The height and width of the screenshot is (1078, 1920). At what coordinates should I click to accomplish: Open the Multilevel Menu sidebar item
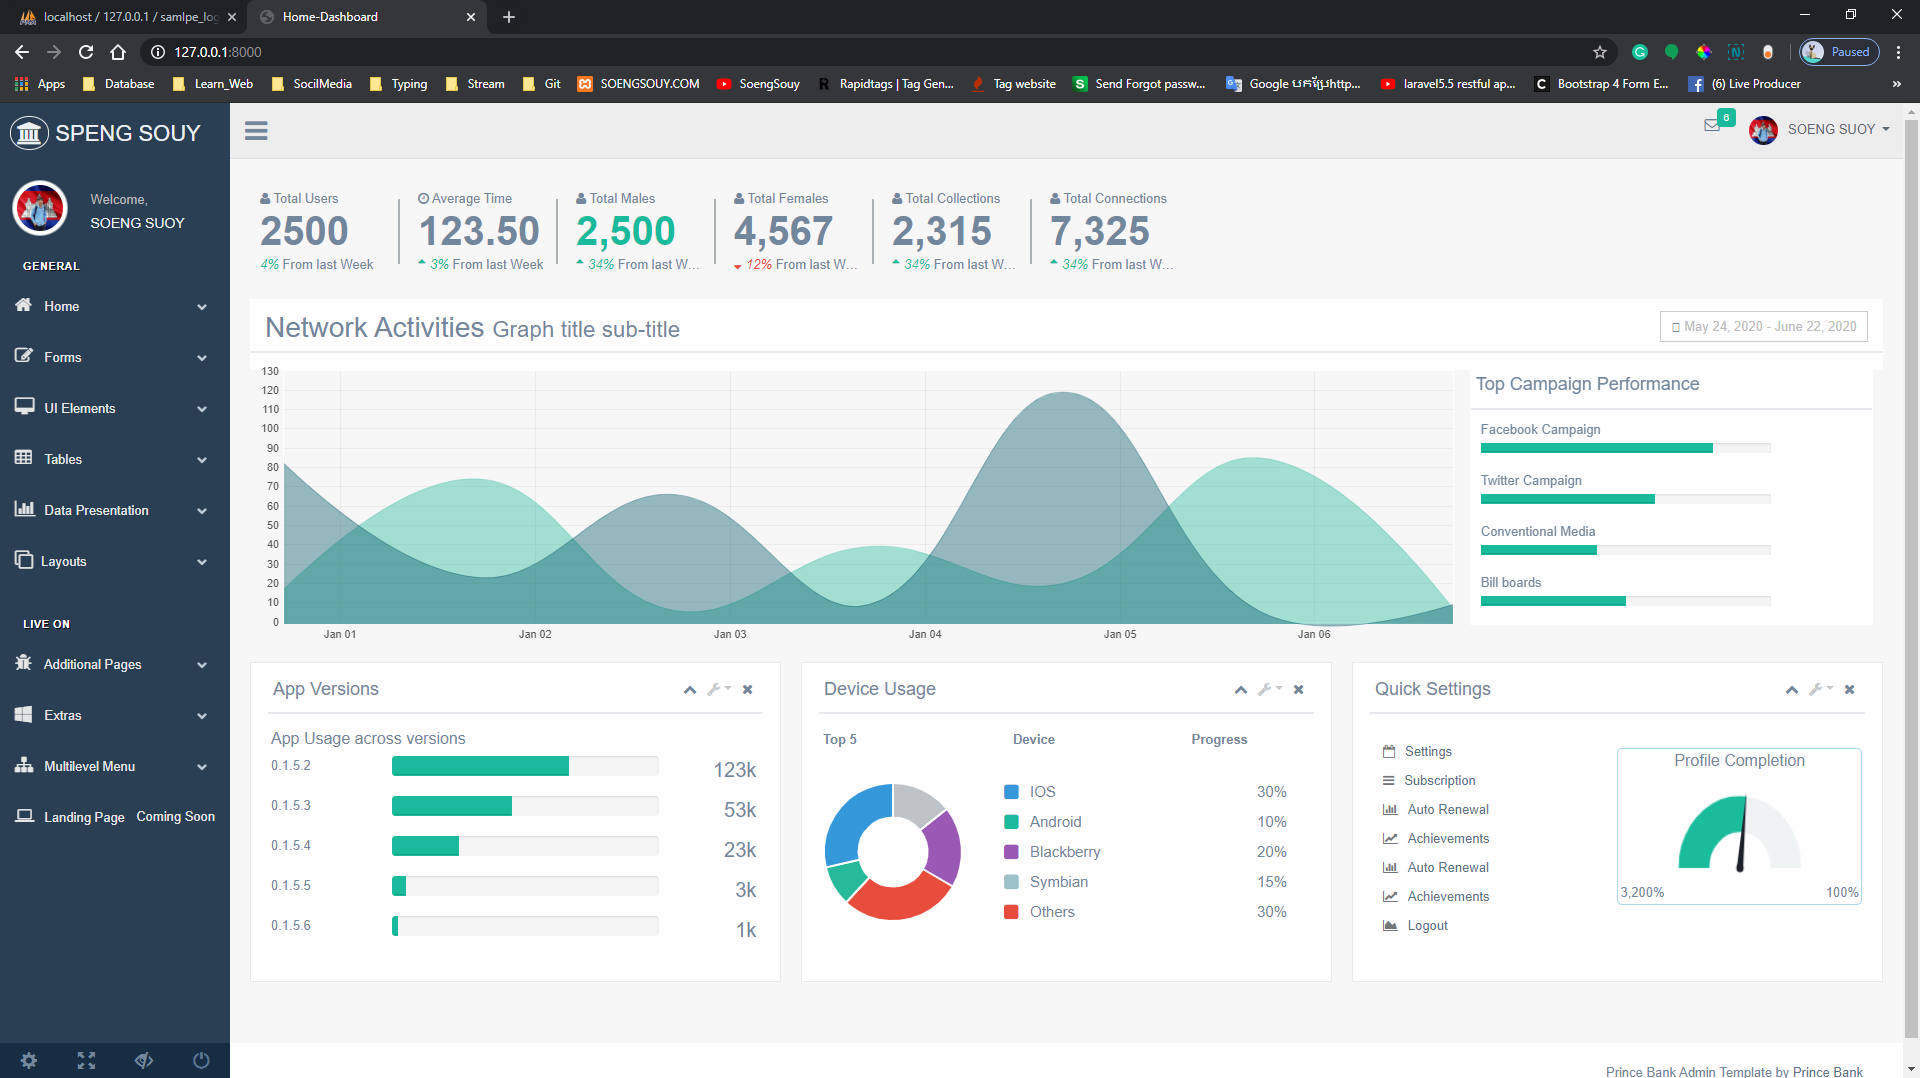(89, 766)
